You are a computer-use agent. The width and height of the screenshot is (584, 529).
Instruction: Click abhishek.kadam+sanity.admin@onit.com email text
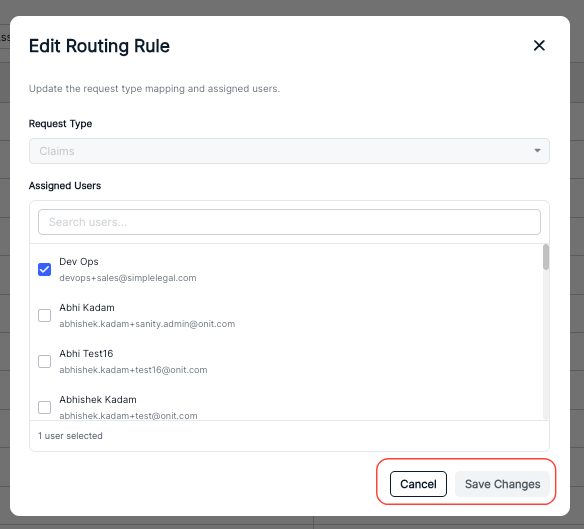pyautogui.click(x=147, y=324)
